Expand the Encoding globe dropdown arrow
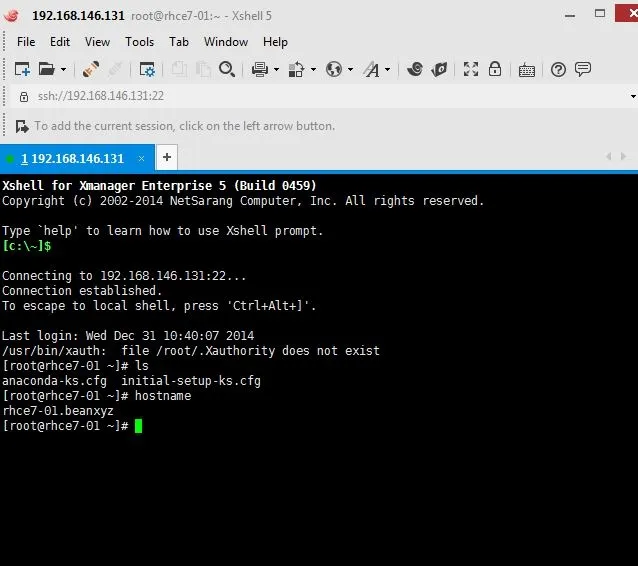 (350, 70)
